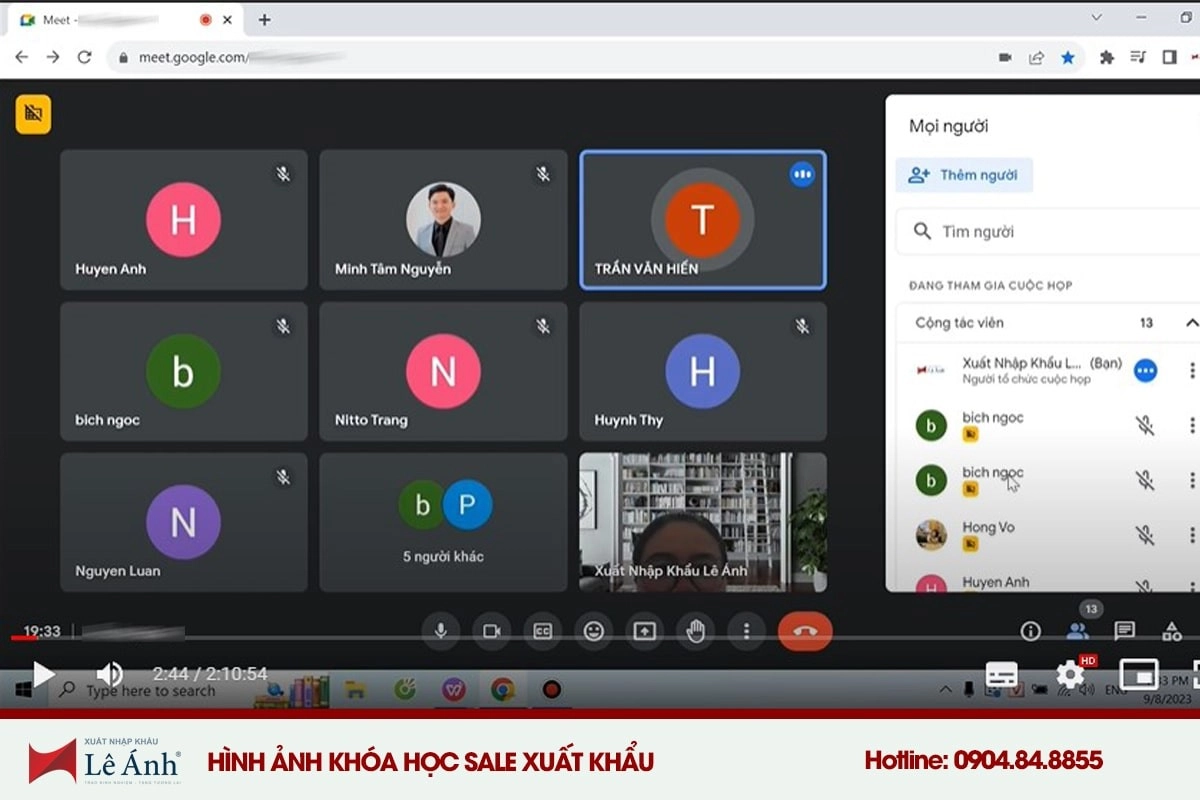
Task: Open the activities shapes icon
Action: point(1171,631)
